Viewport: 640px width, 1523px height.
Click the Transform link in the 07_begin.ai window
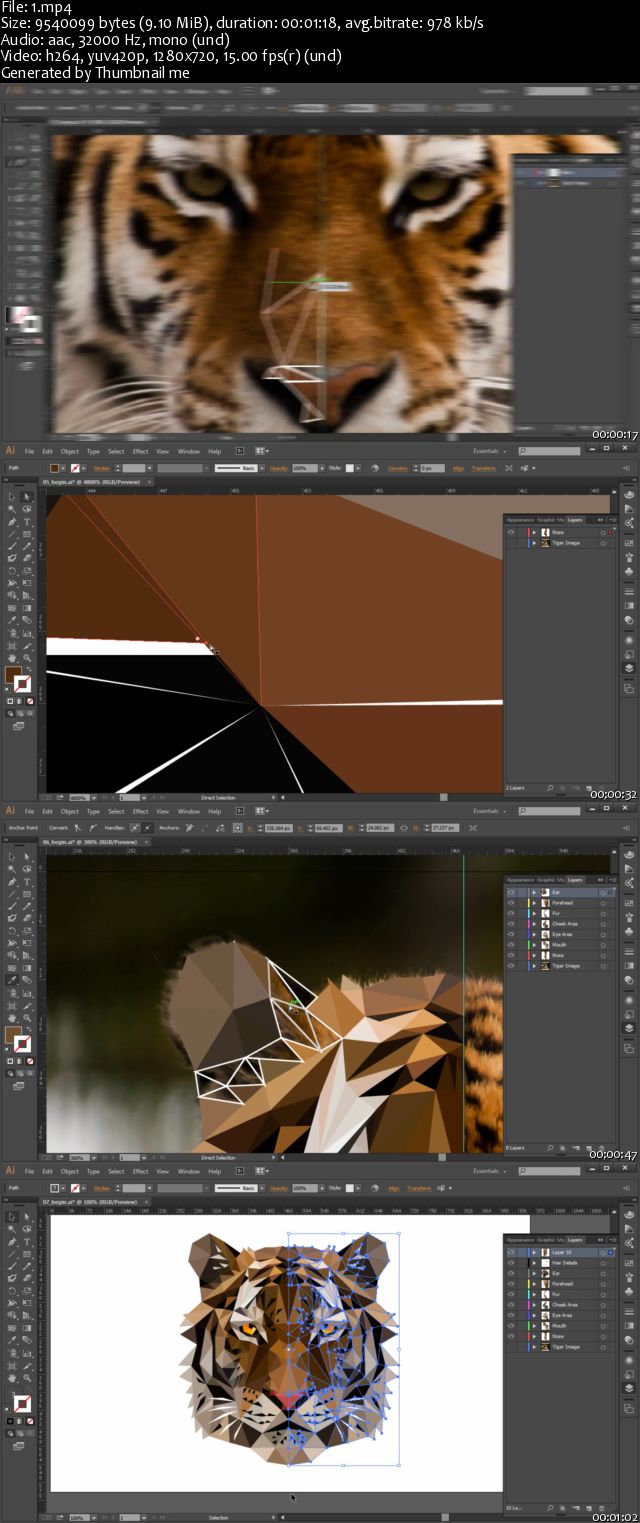[419, 1188]
